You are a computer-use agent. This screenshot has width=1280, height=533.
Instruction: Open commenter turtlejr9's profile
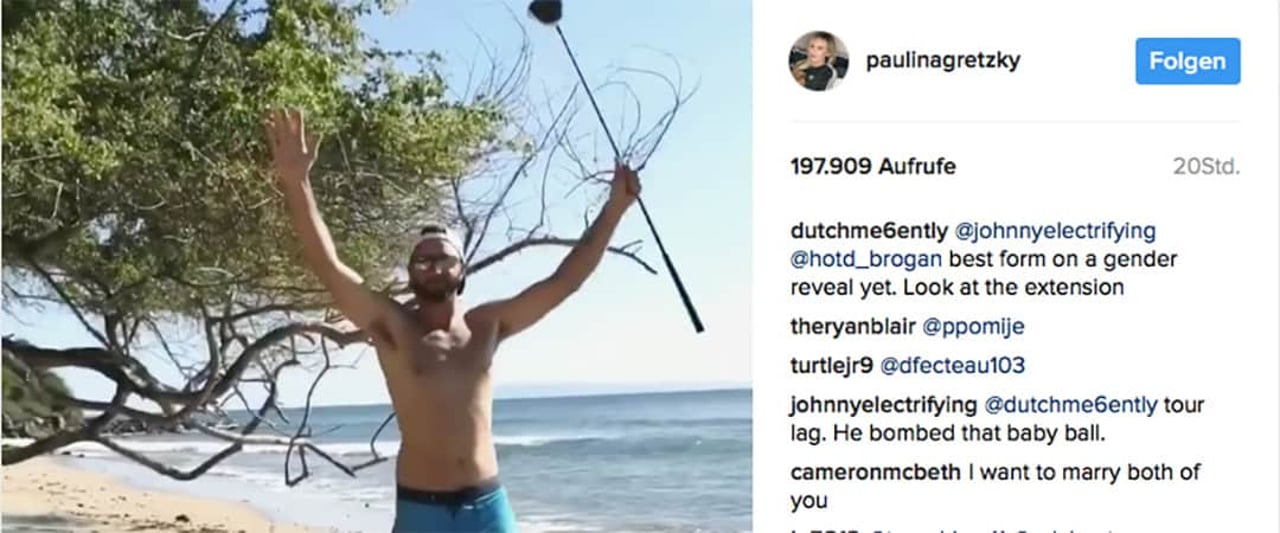[x=832, y=366]
